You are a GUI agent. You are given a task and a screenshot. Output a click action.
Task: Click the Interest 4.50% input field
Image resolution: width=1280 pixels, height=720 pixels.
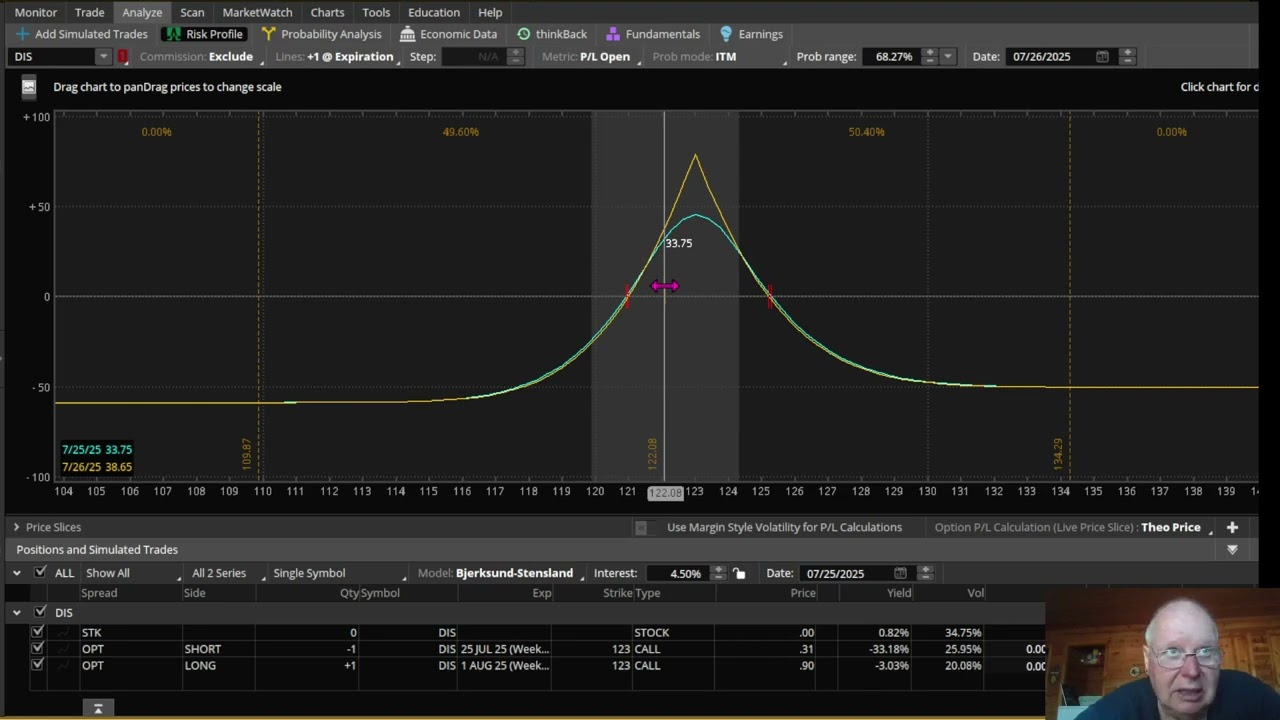click(678, 573)
